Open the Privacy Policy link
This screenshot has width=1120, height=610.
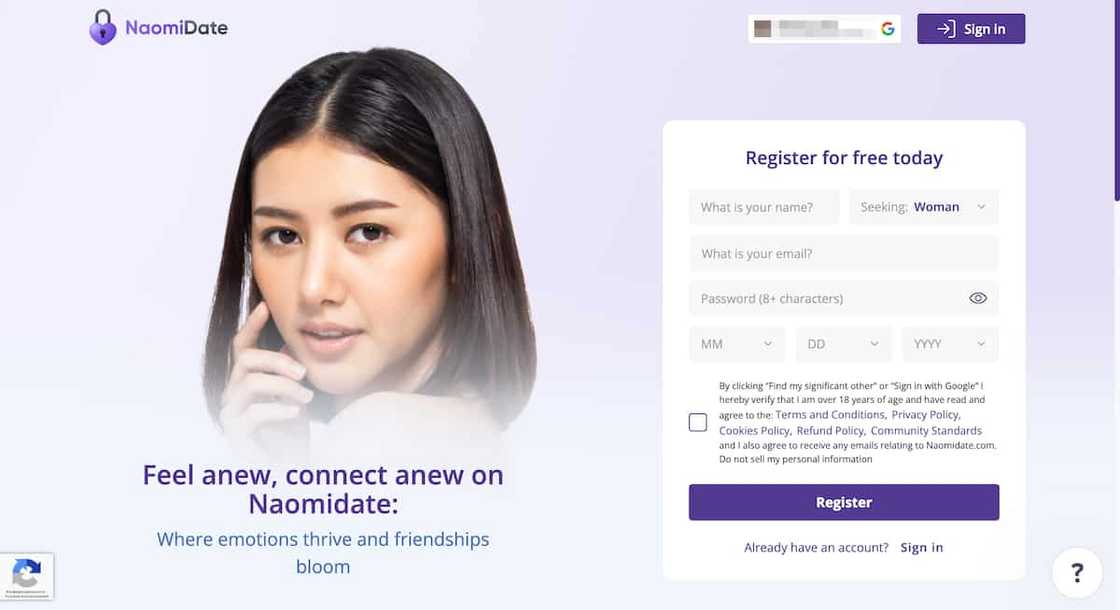(x=925, y=415)
